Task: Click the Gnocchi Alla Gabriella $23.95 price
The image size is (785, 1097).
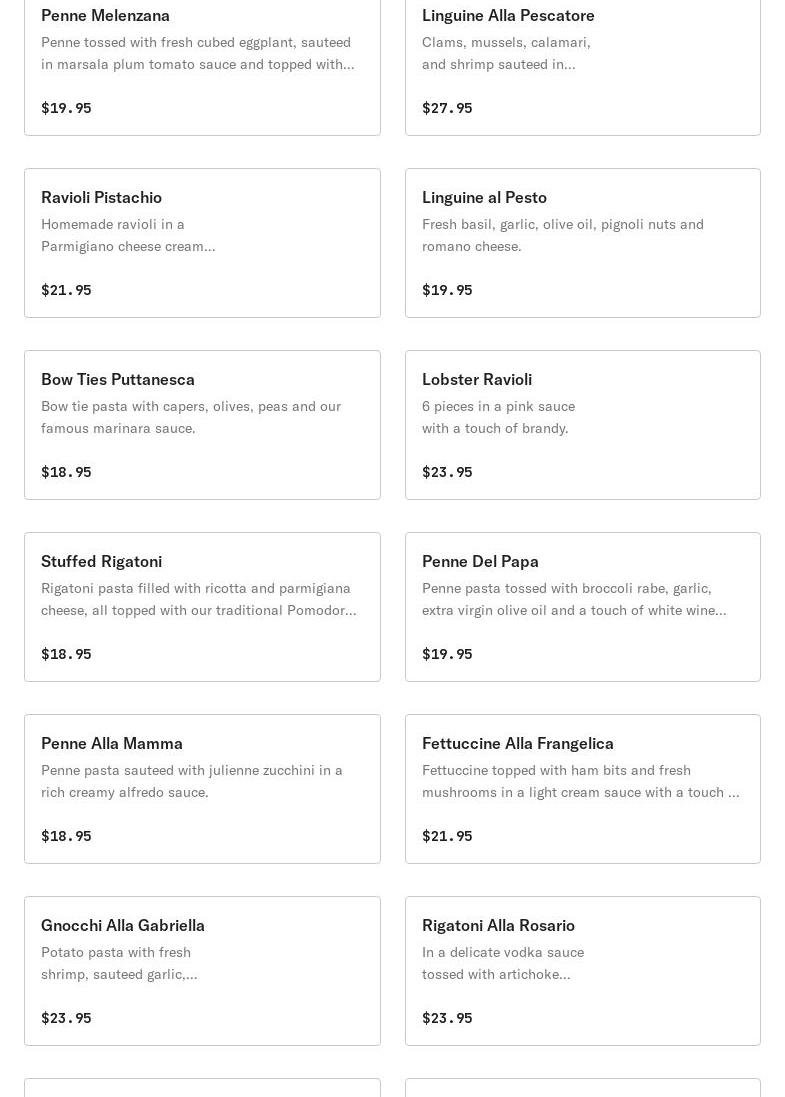Action: (x=66, y=1018)
